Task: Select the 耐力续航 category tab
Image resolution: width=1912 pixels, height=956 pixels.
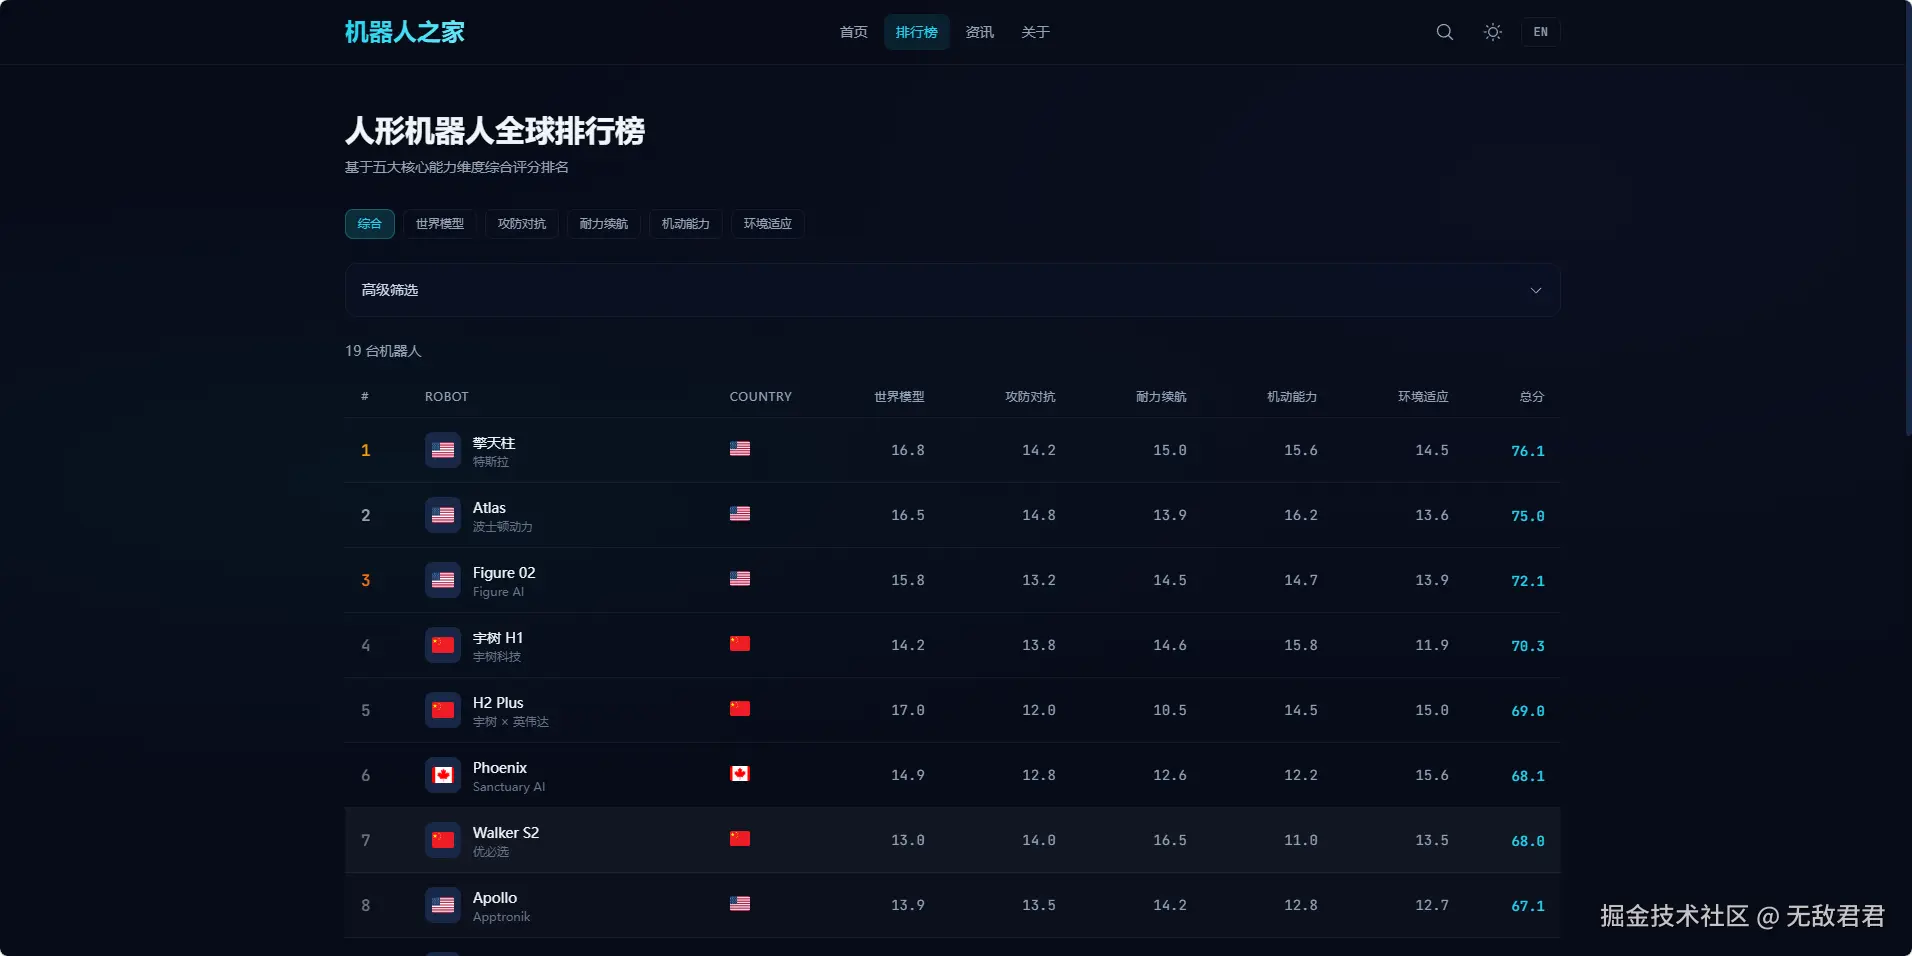Action: [604, 224]
